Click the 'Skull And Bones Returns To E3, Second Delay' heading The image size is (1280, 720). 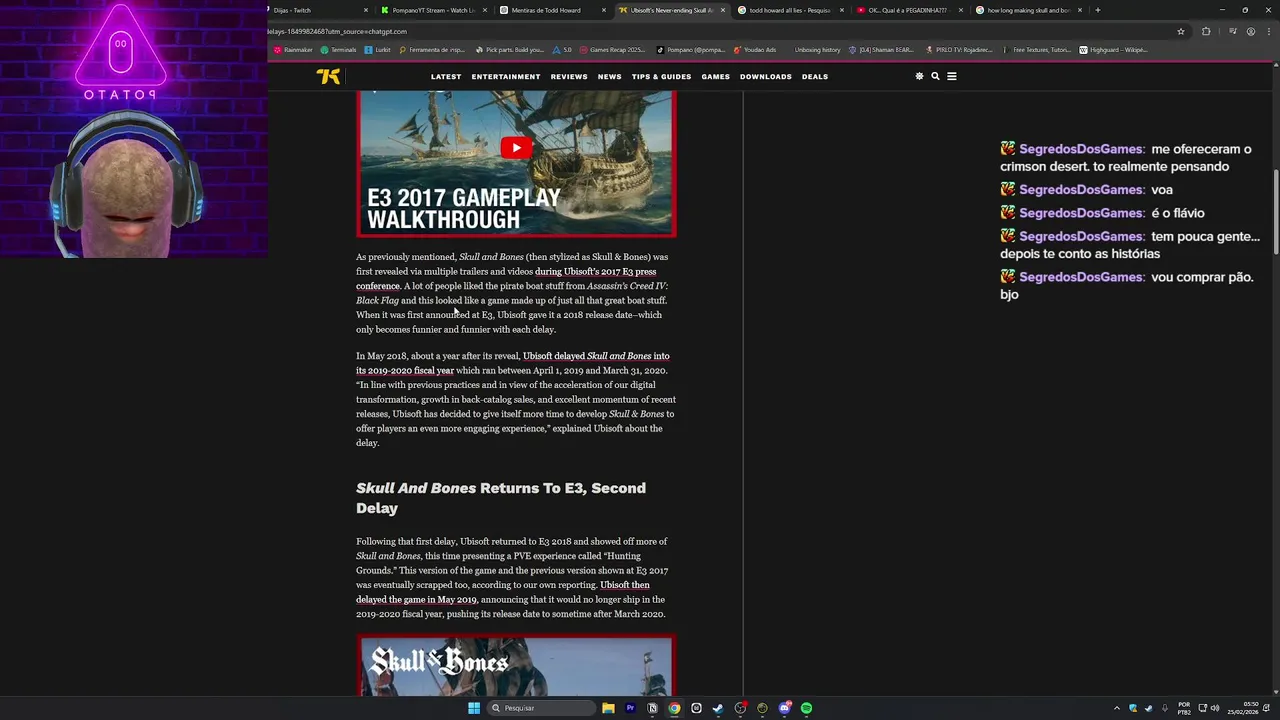click(501, 498)
